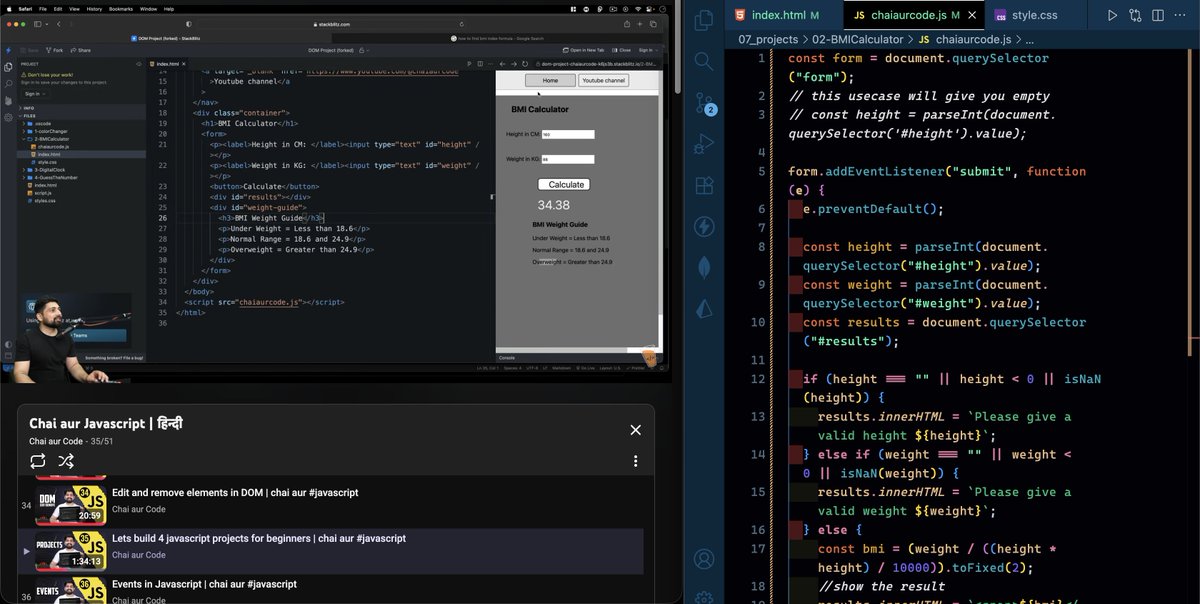Open Source Control icon with badge 2

[704, 104]
